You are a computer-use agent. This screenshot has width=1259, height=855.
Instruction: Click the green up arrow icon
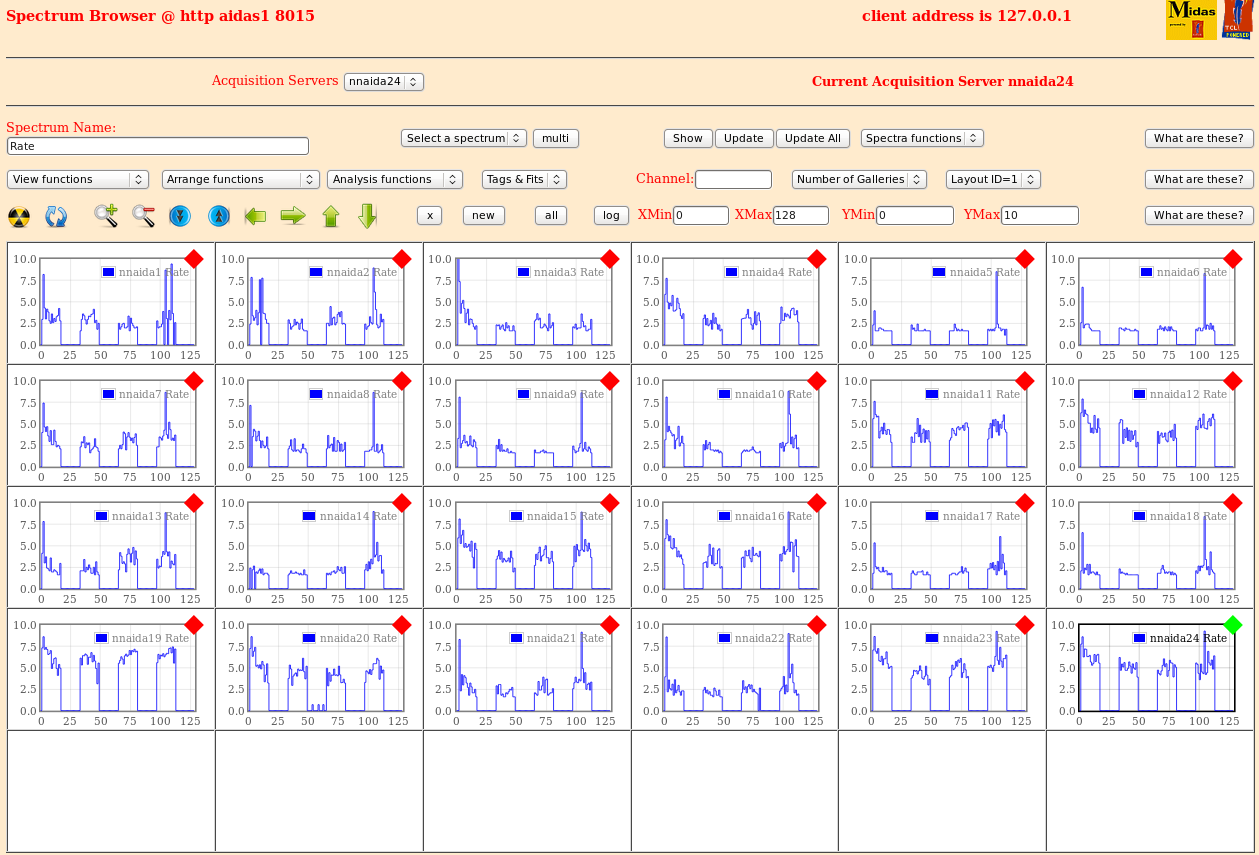[x=331, y=216]
